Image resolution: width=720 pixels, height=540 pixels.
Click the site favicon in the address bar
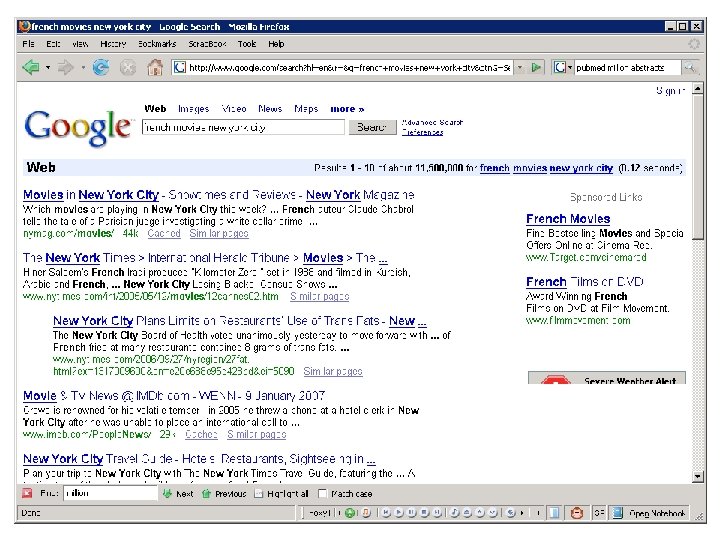point(180,68)
